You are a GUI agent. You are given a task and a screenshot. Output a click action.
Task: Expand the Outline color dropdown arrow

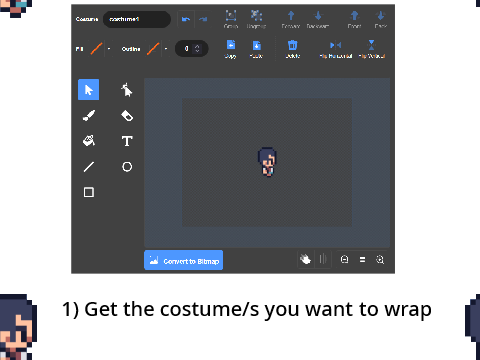(166, 49)
